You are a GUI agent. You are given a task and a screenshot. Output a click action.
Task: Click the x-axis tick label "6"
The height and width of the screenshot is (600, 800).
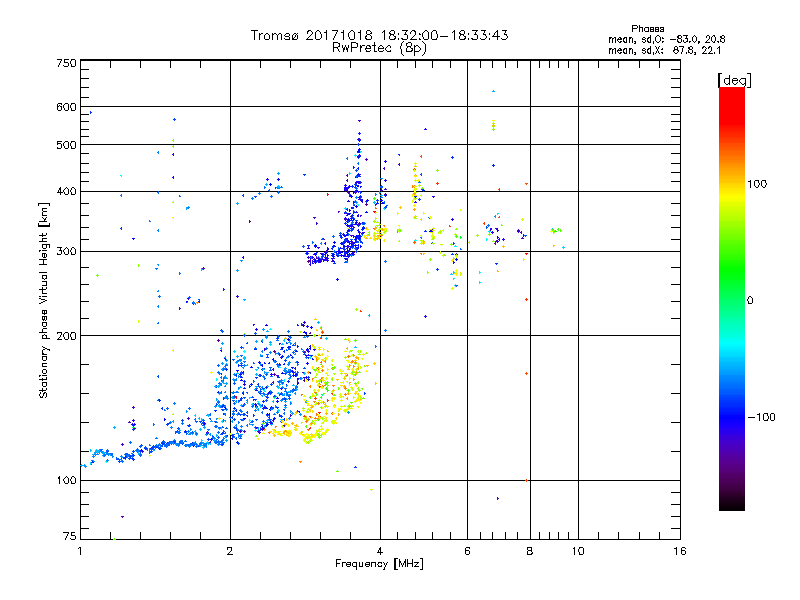point(467,551)
